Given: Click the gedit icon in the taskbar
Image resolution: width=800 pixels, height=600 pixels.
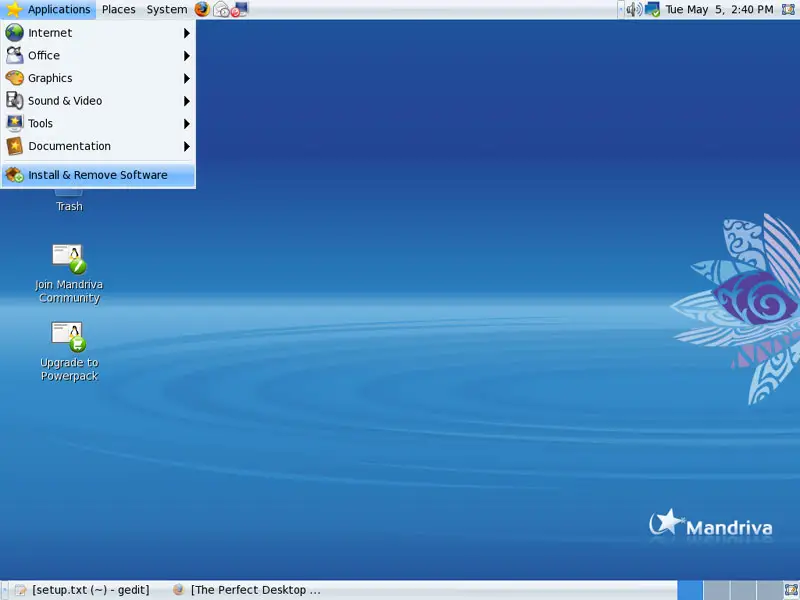Looking at the screenshot, I should (x=21, y=590).
